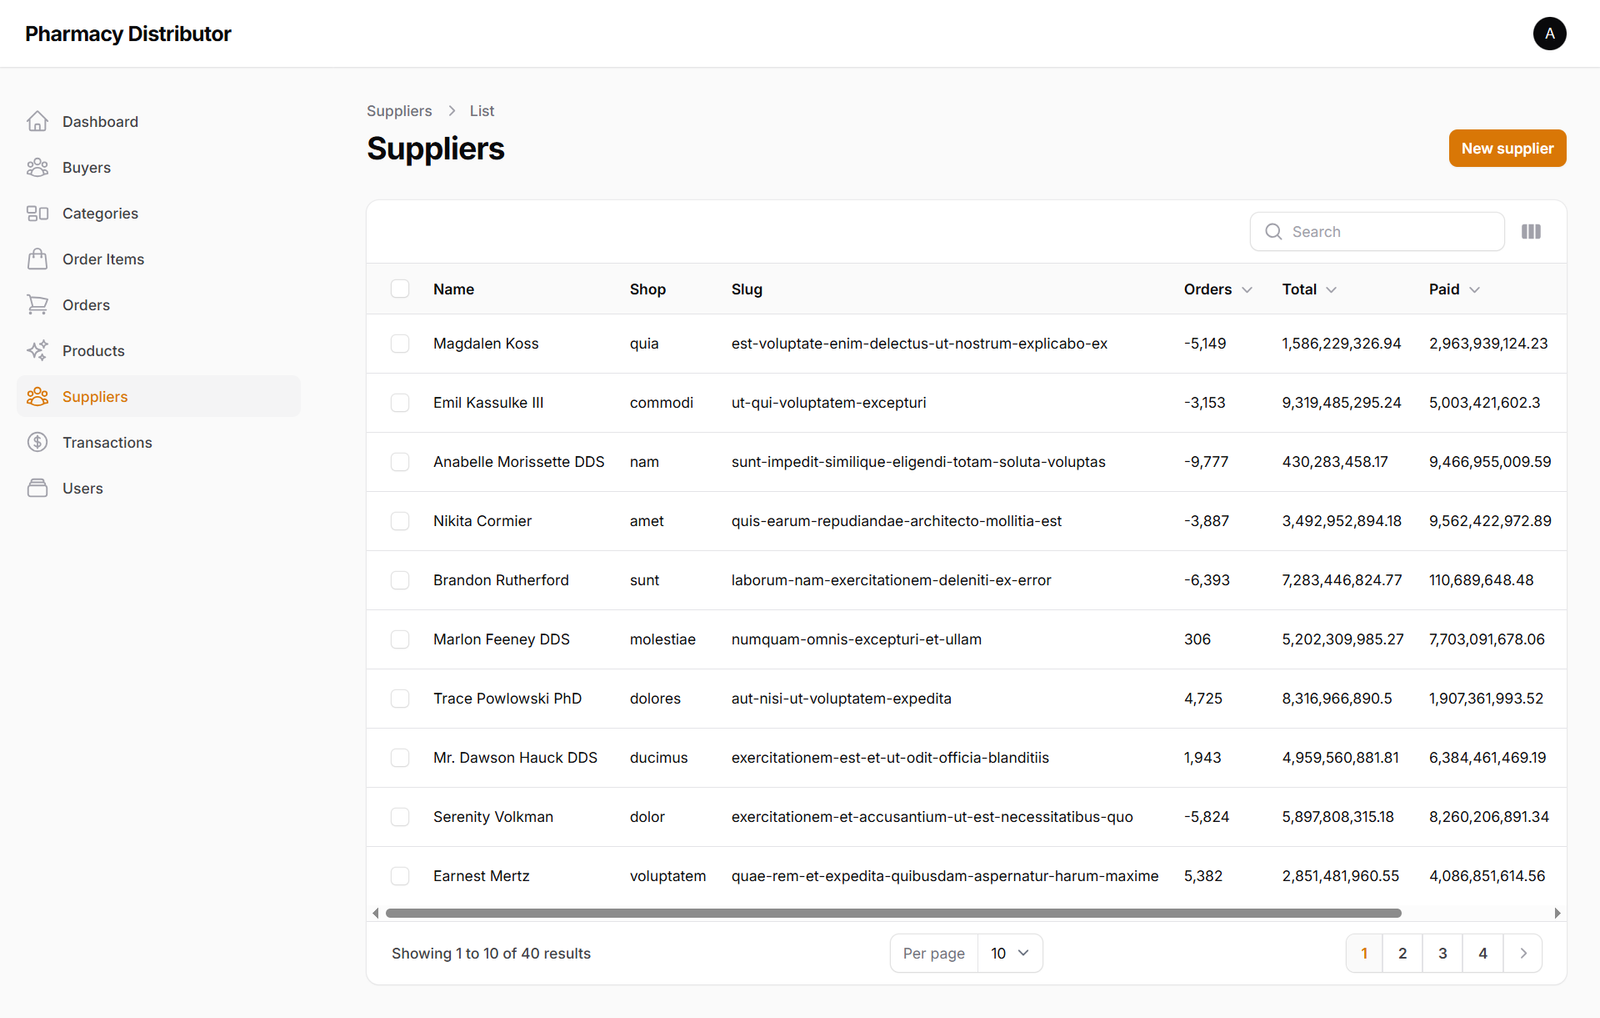Select the Buyers sidebar icon
Viewport: 1600px width, 1018px height.
[37, 167]
